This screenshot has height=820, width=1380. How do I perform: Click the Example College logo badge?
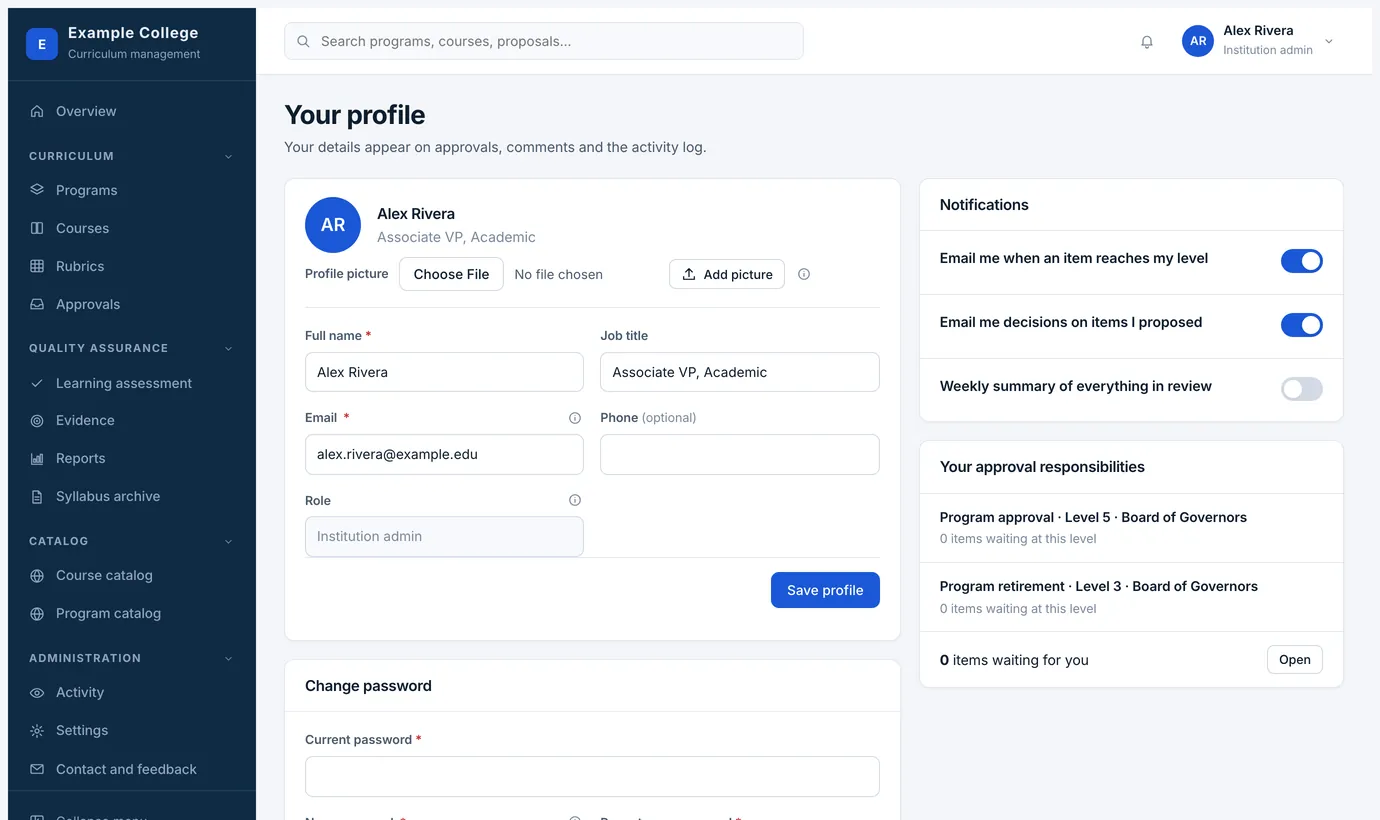click(x=42, y=44)
